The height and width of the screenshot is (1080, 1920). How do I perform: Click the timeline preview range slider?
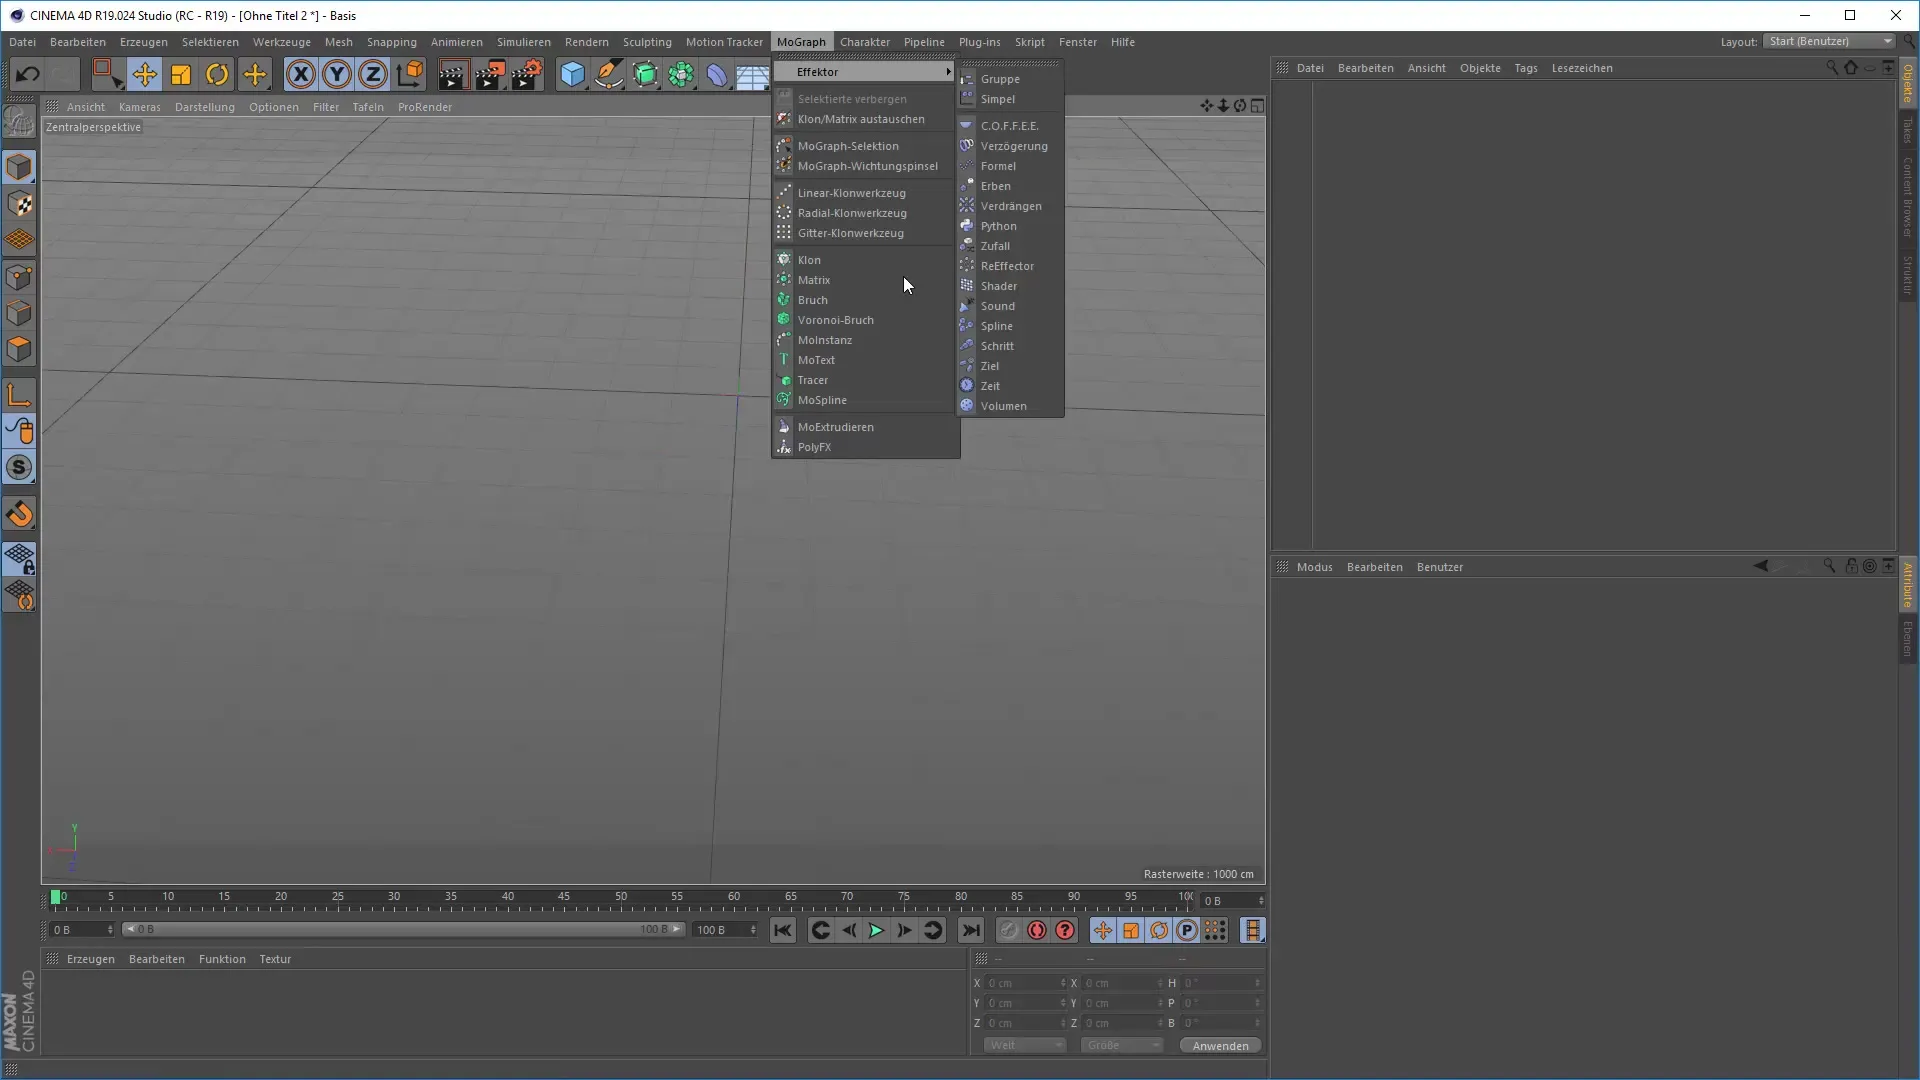click(402, 930)
